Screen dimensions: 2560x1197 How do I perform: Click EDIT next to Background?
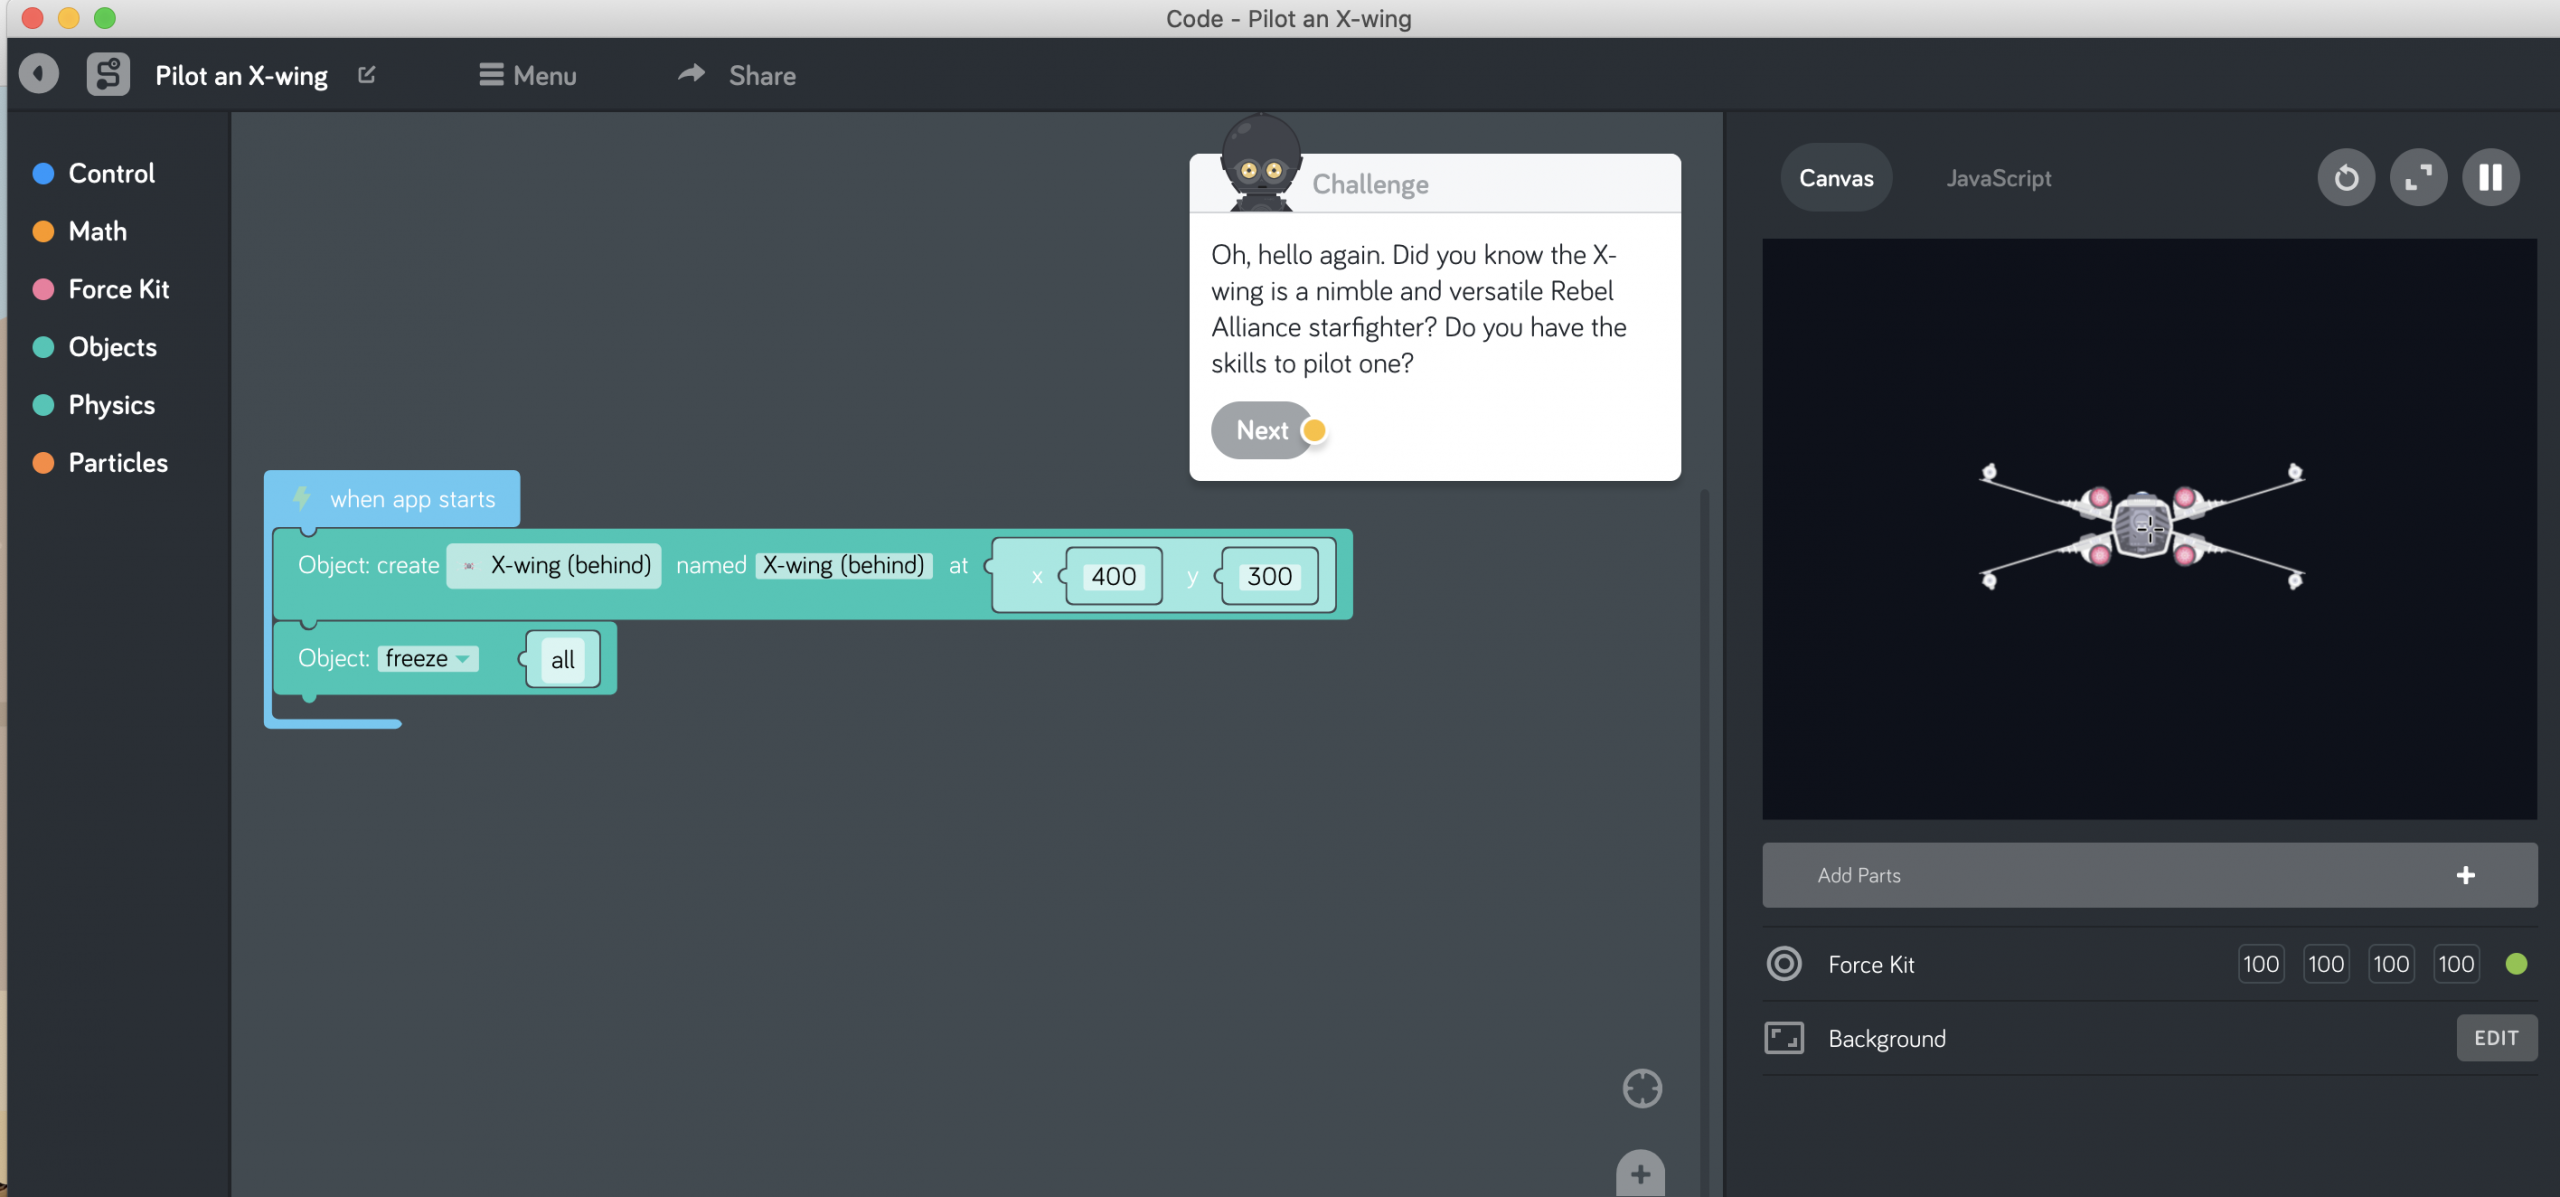click(x=2496, y=1038)
